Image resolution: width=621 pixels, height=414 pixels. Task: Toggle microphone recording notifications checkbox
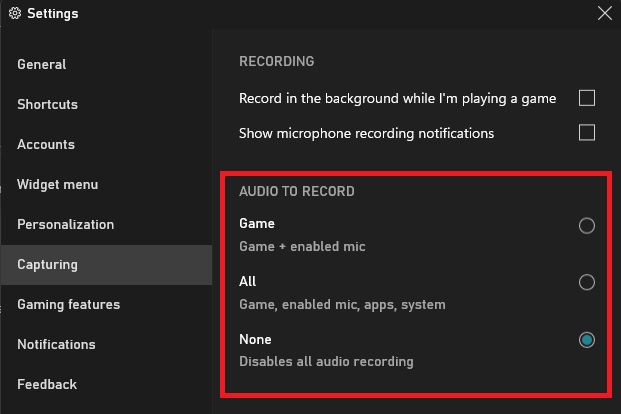click(587, 133)
